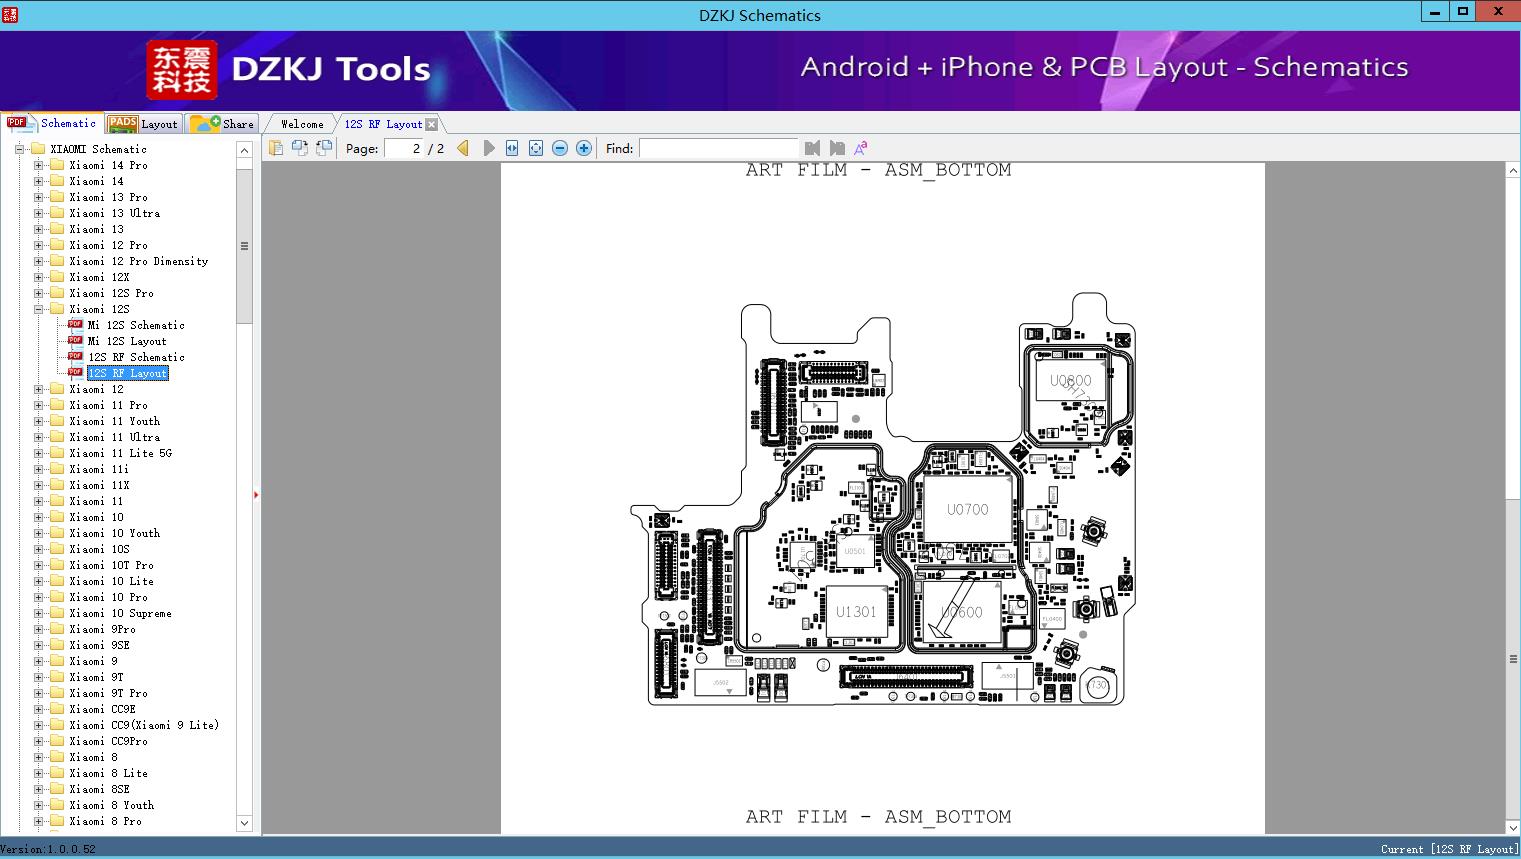Click U0800 chip on the board layout
The height and width of the screenshot is (859, 1521).
coord(1070,380)
